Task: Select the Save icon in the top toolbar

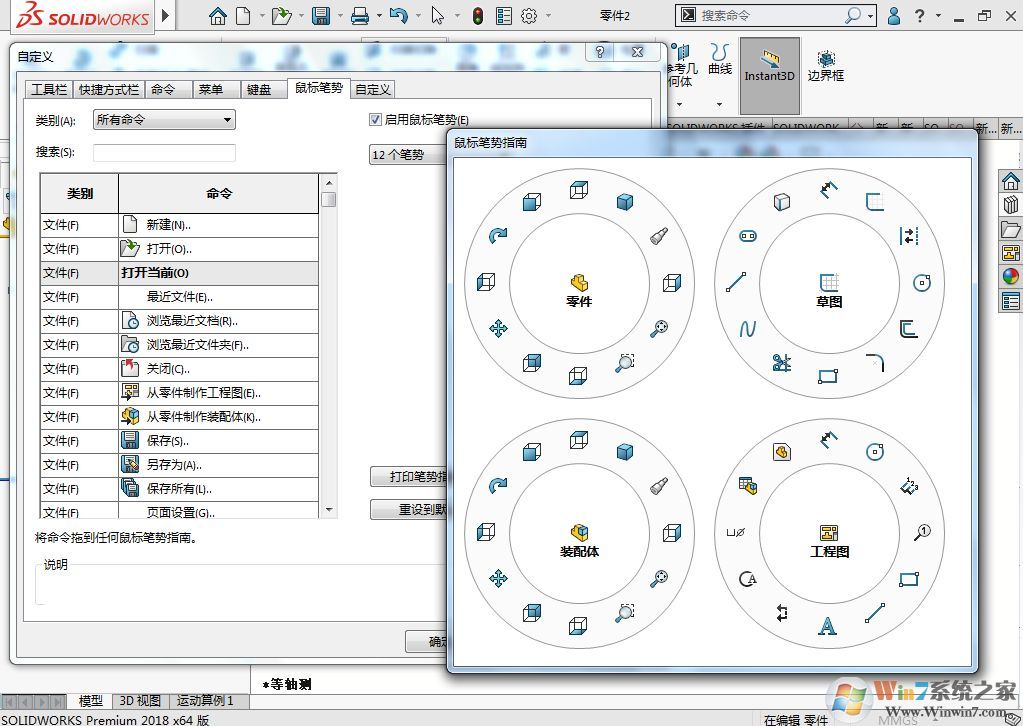Action: point(320,15)
